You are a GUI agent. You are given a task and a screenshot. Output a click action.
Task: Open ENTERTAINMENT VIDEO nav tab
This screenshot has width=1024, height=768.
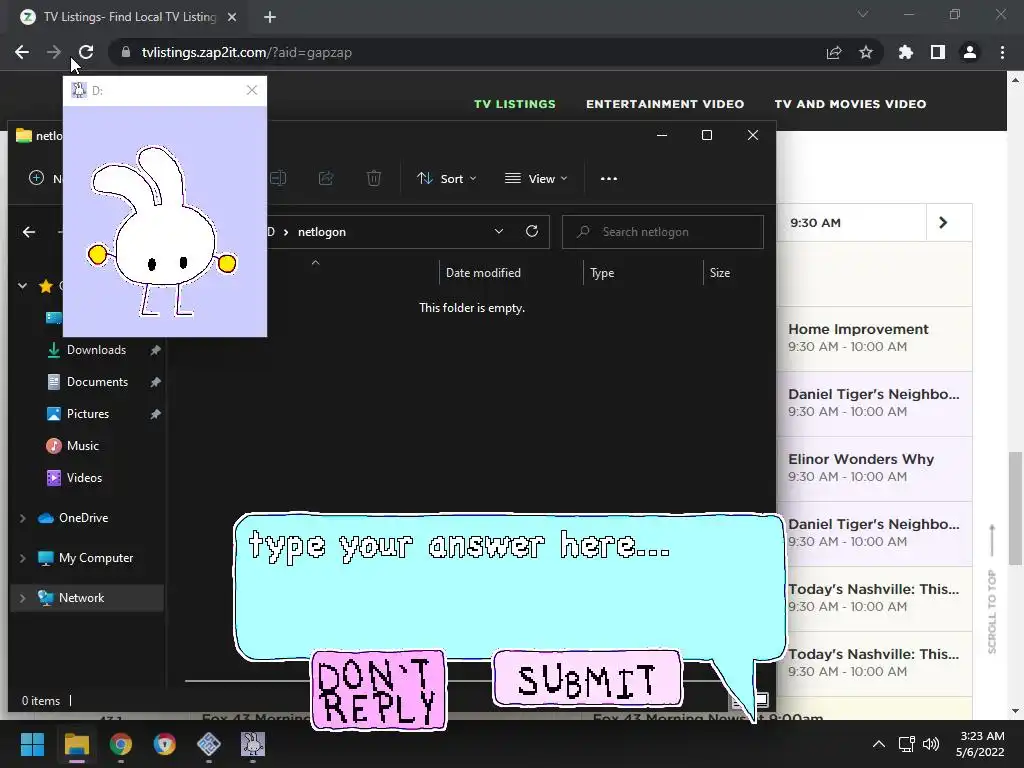click(665, 104)
